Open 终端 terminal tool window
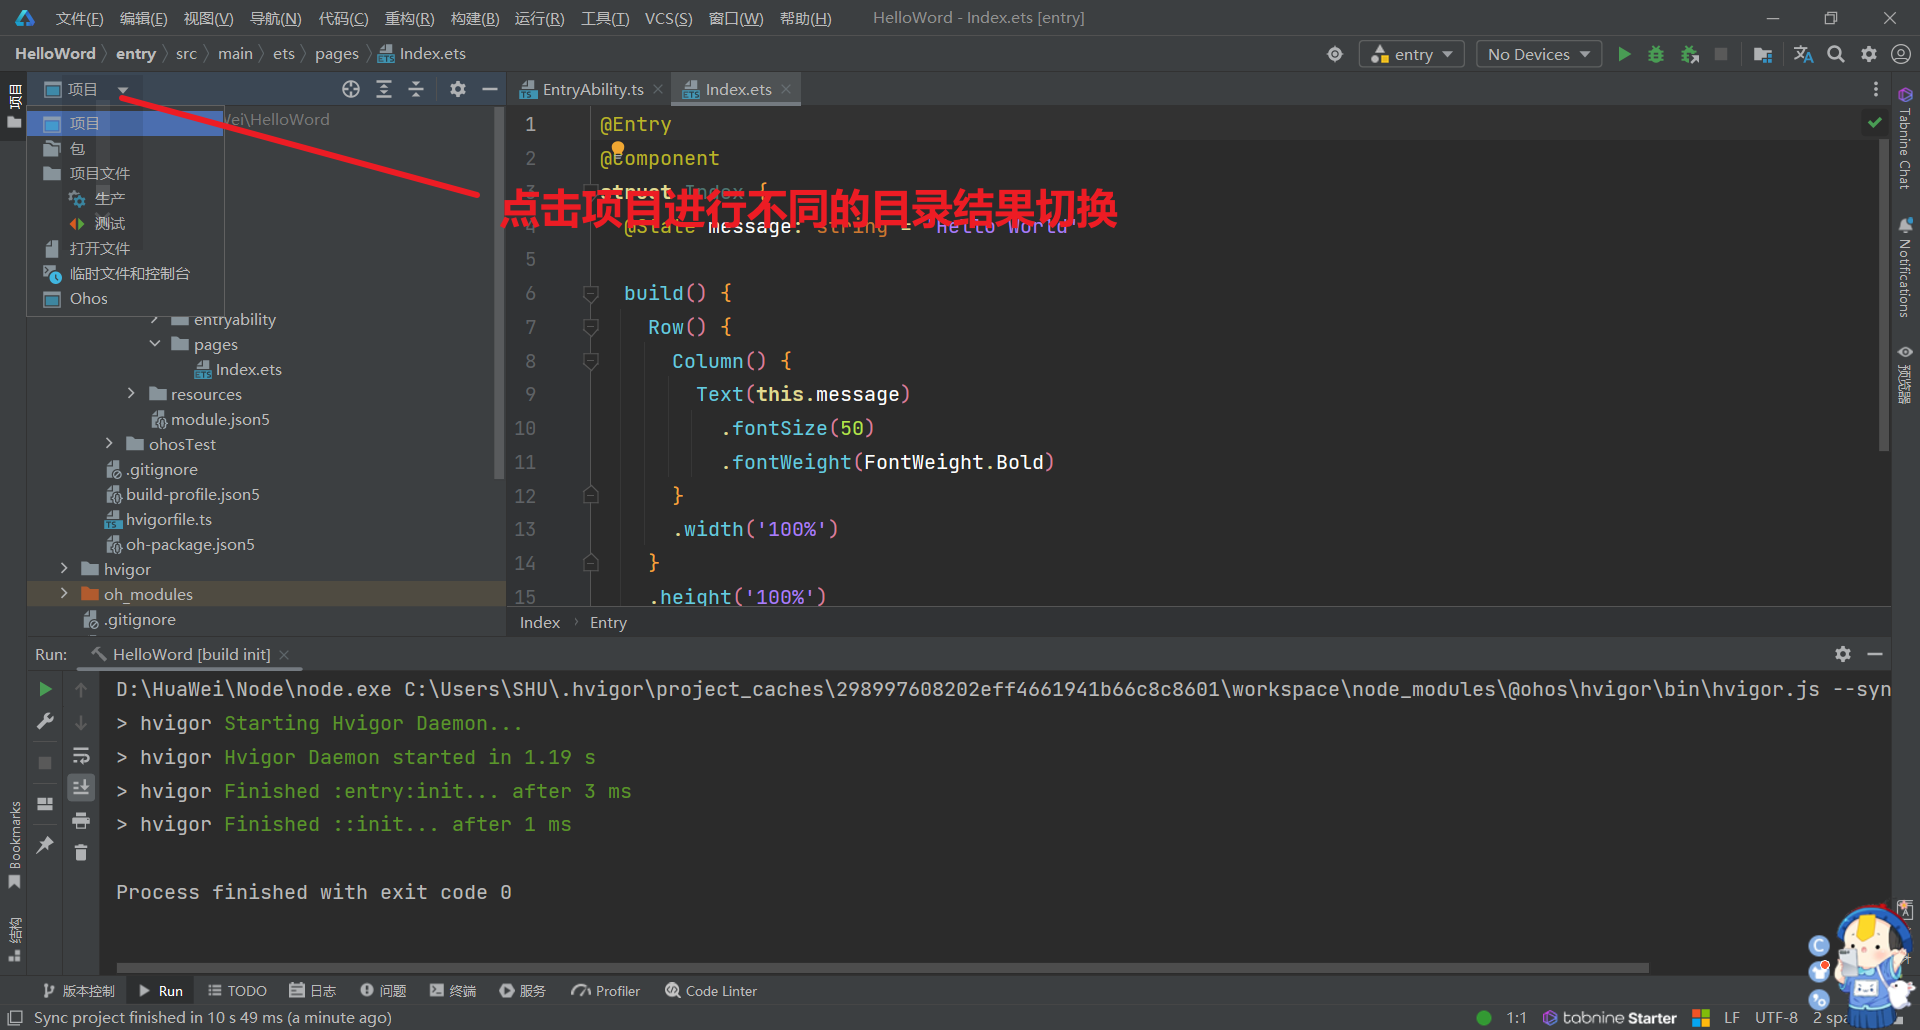Viewport: 1920px width, 1030px height. tap(453, 991)
